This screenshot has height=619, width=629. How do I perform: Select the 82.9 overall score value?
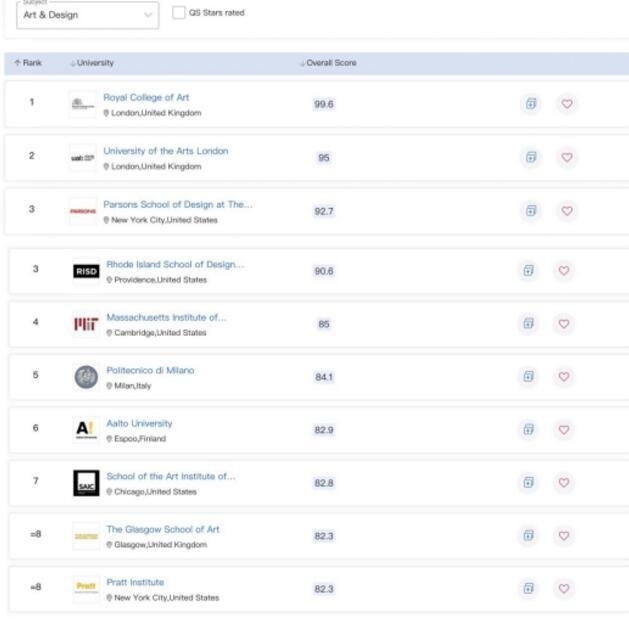tap(324, 430)
